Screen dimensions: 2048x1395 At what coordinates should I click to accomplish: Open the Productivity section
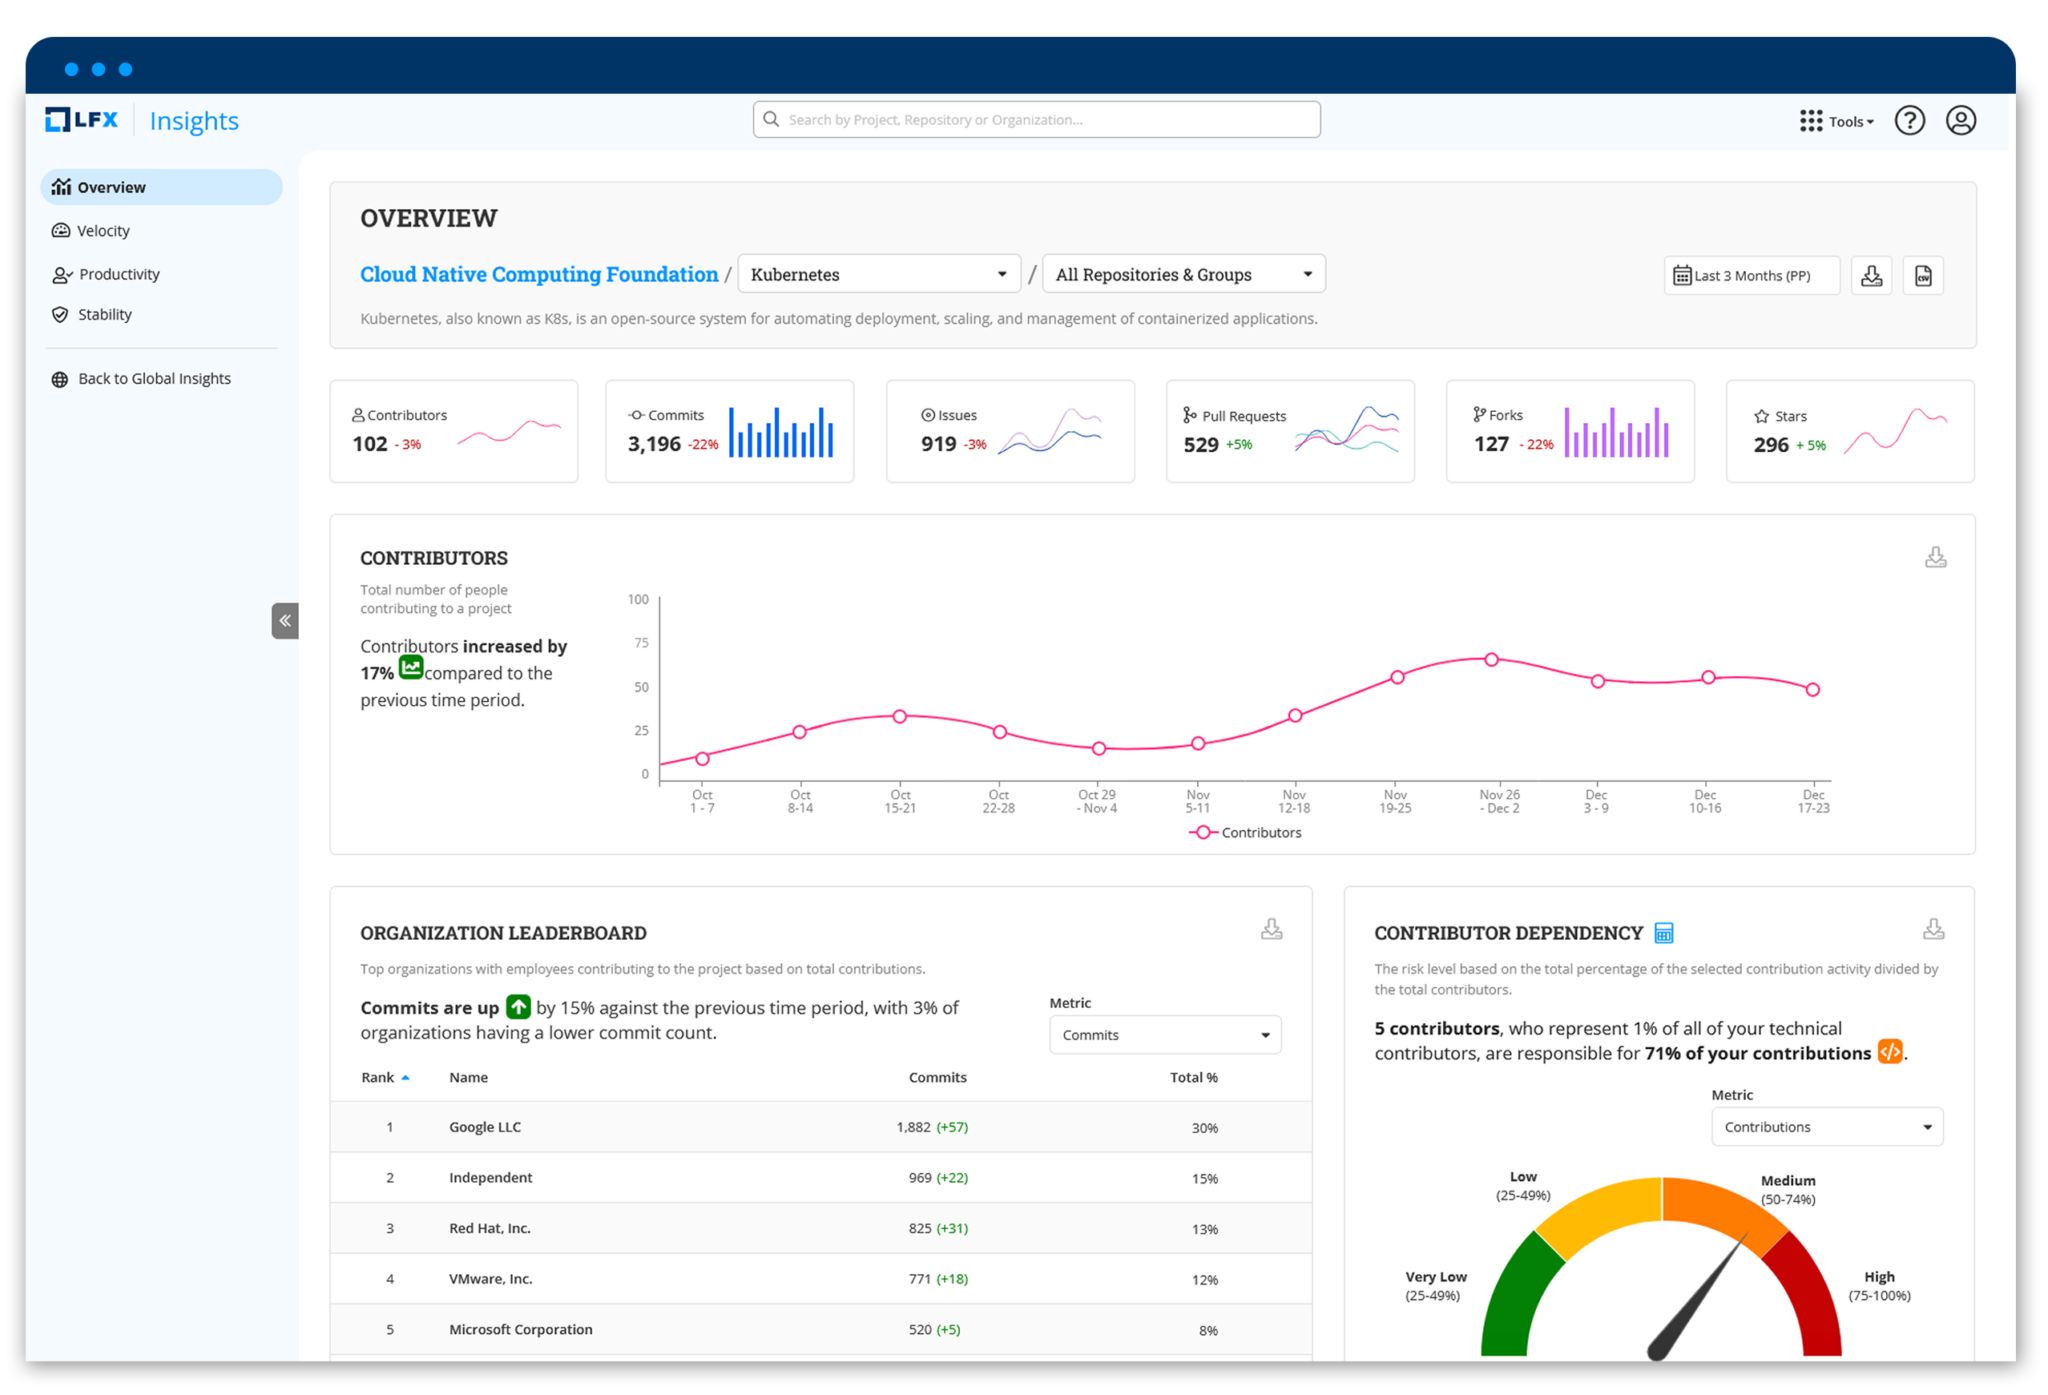(x=119, y=273)
